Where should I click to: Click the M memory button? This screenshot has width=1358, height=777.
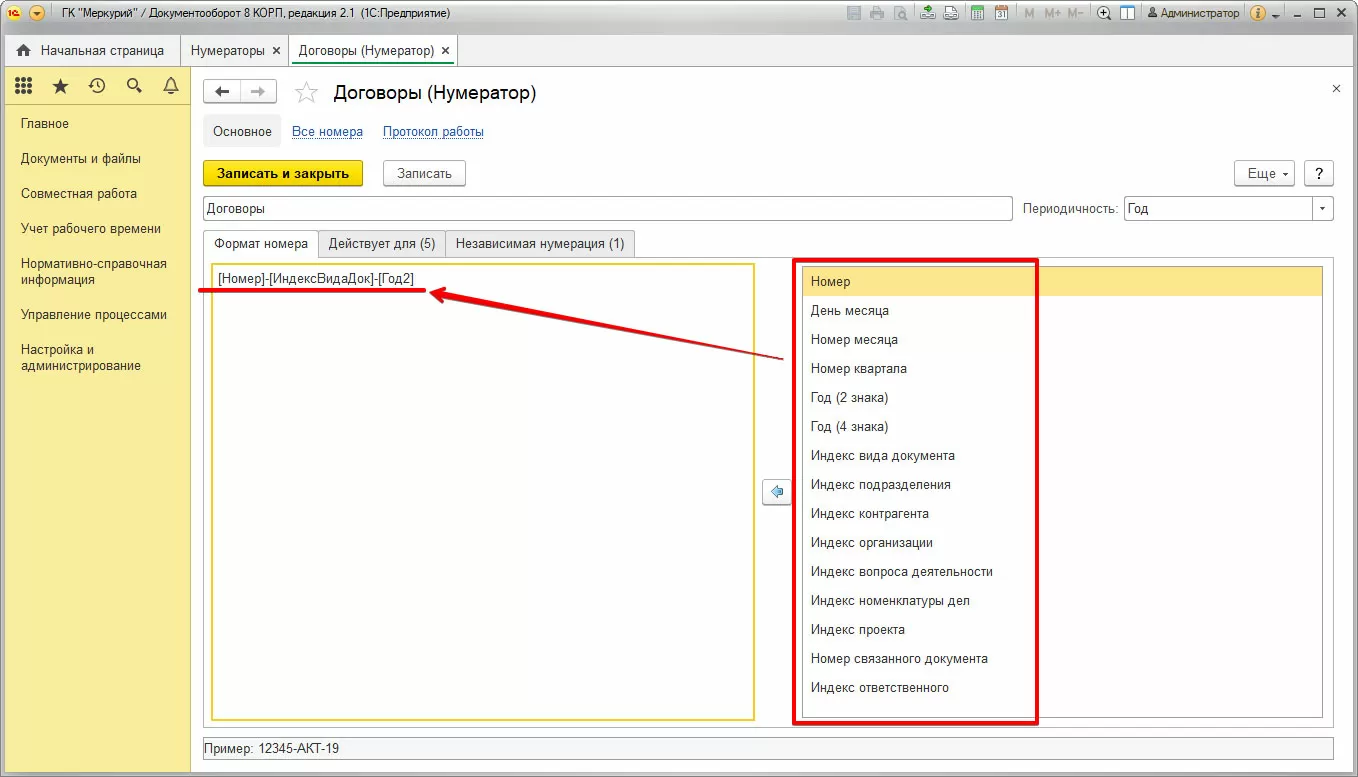click(1029, 13)
